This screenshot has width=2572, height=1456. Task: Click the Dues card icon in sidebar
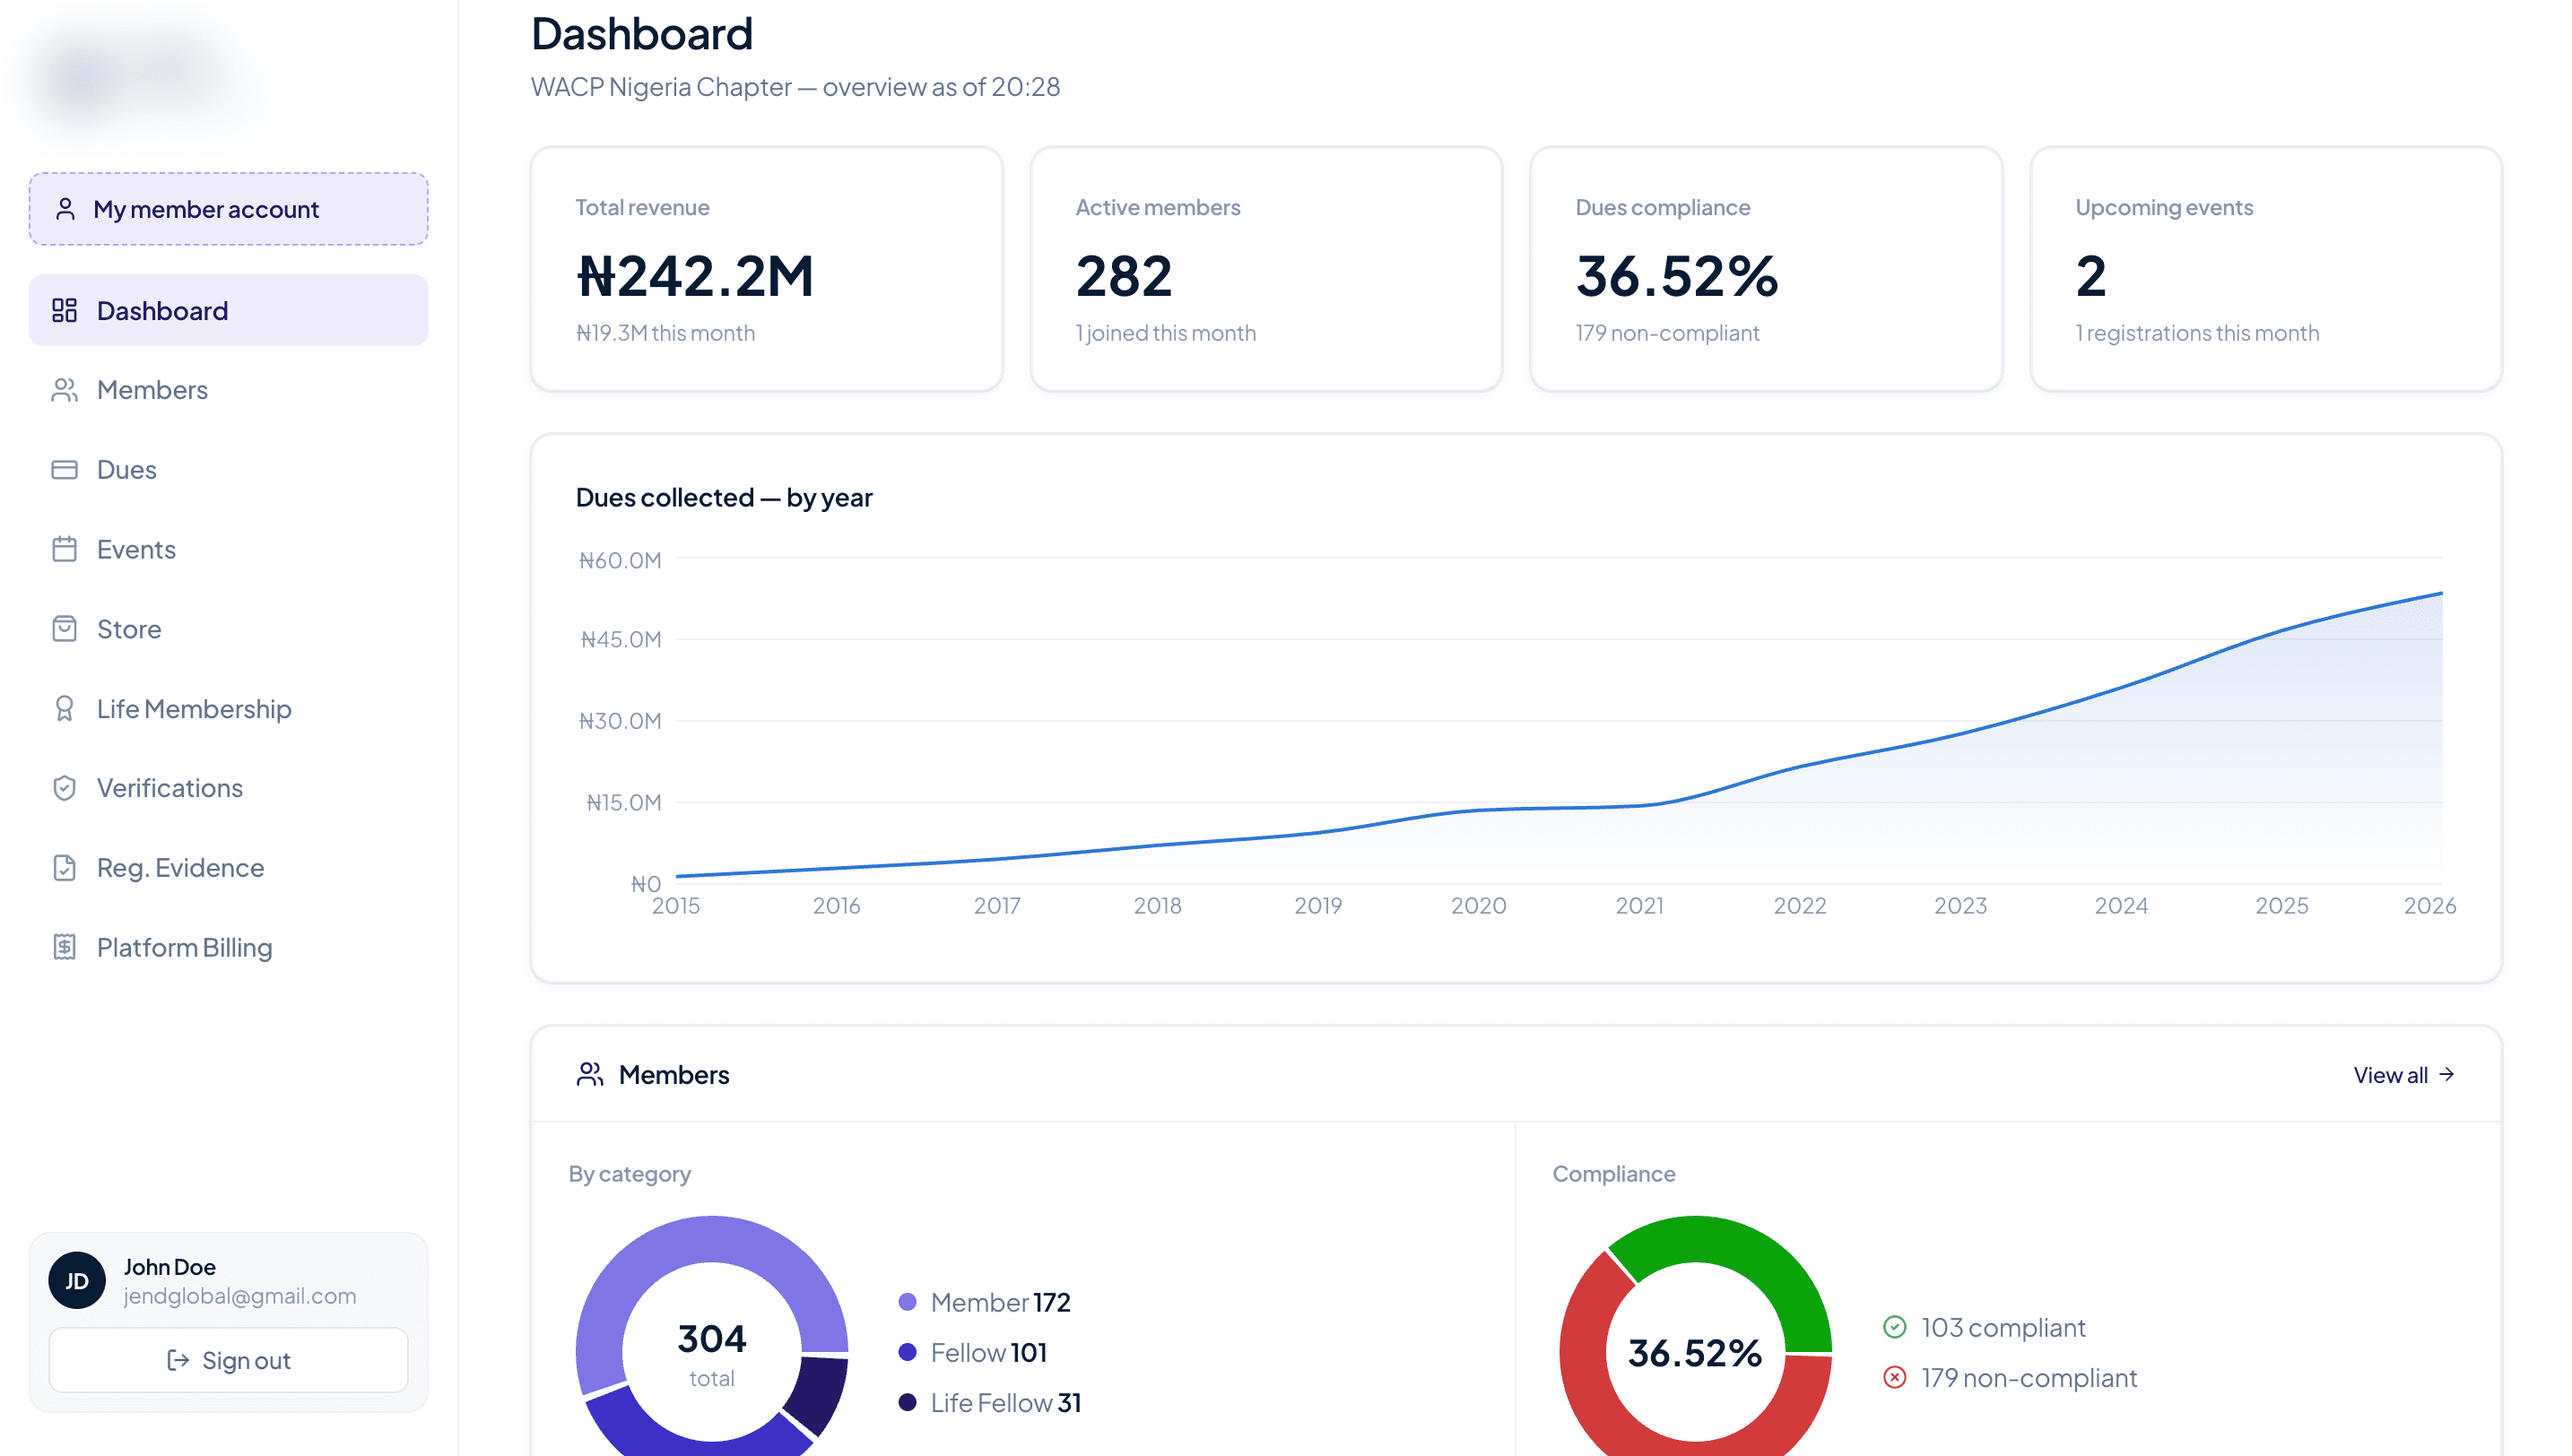(64, 469)
